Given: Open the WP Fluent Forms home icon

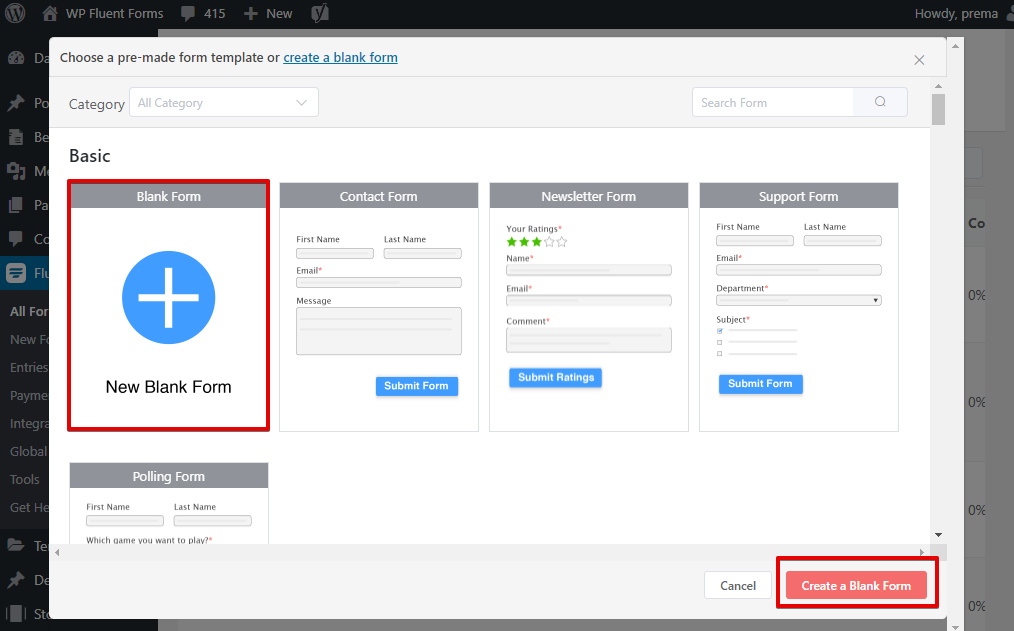Looking at the screenshot, I should (x=50, y=14).
